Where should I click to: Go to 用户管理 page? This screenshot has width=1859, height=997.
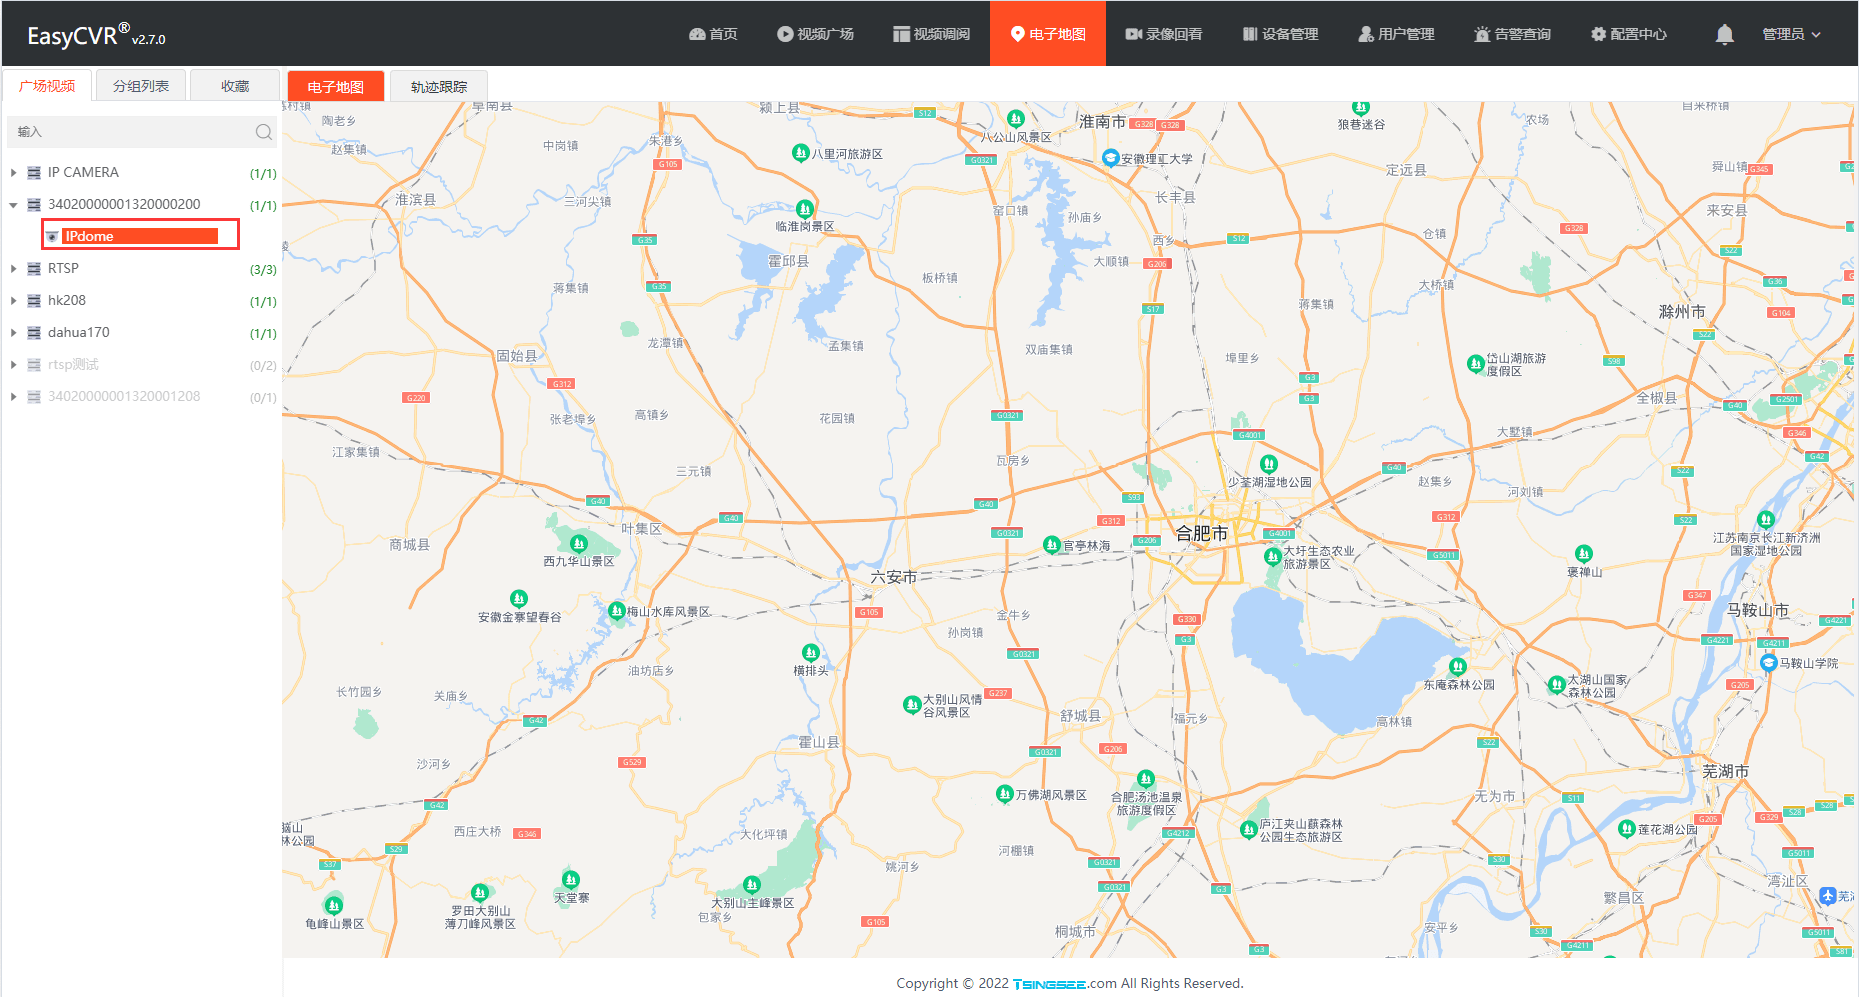pyautogui.click(x=1396, y=34)
